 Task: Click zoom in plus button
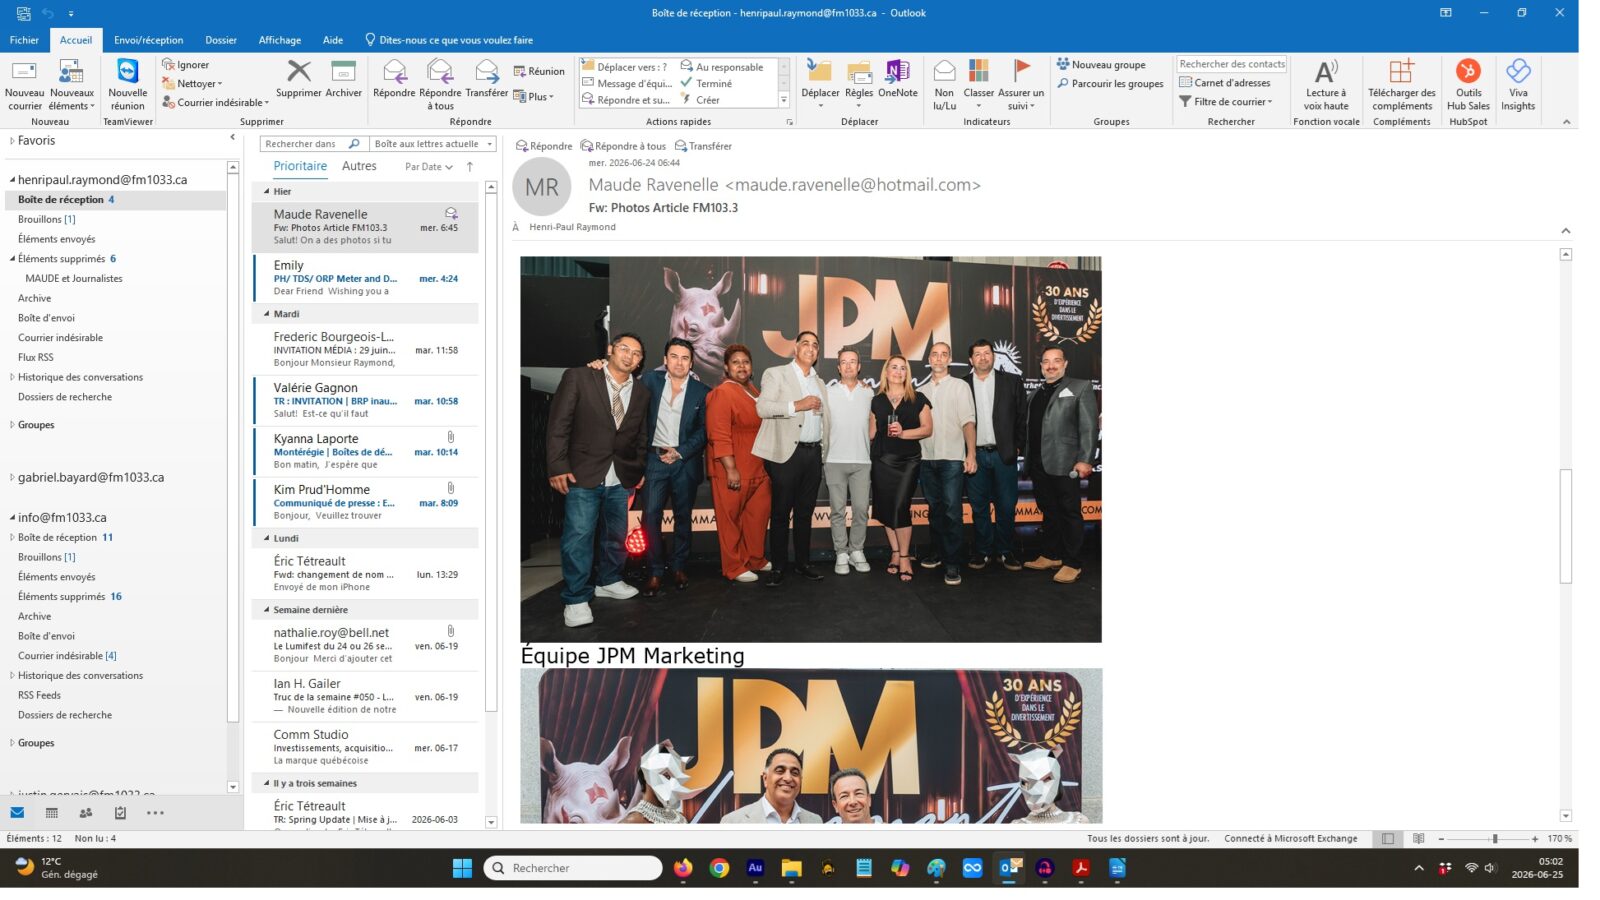tap(1535, 839)
